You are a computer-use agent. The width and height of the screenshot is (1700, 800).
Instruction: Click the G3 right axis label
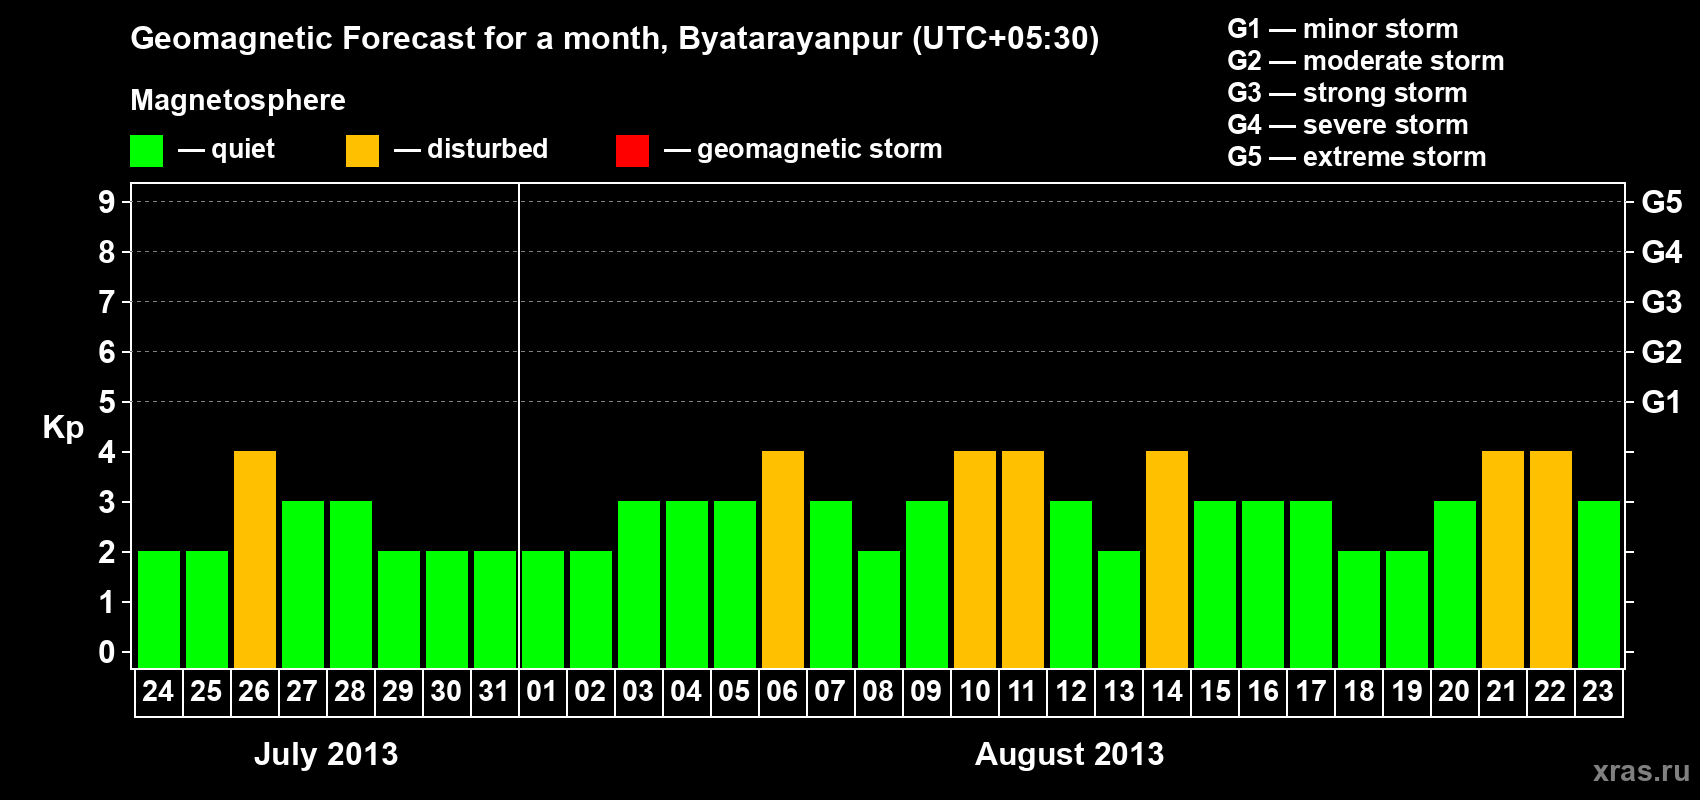(1662, 302)
